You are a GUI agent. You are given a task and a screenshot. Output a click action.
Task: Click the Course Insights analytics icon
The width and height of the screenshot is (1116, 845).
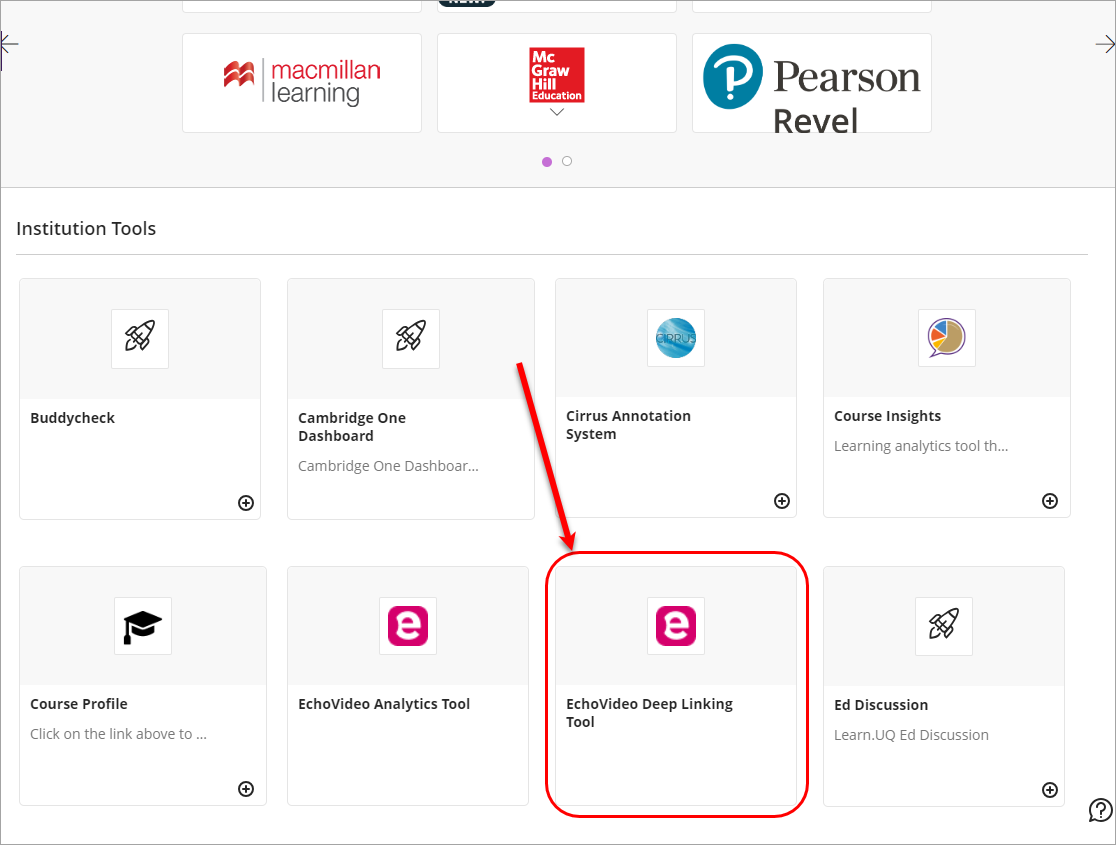946,338
